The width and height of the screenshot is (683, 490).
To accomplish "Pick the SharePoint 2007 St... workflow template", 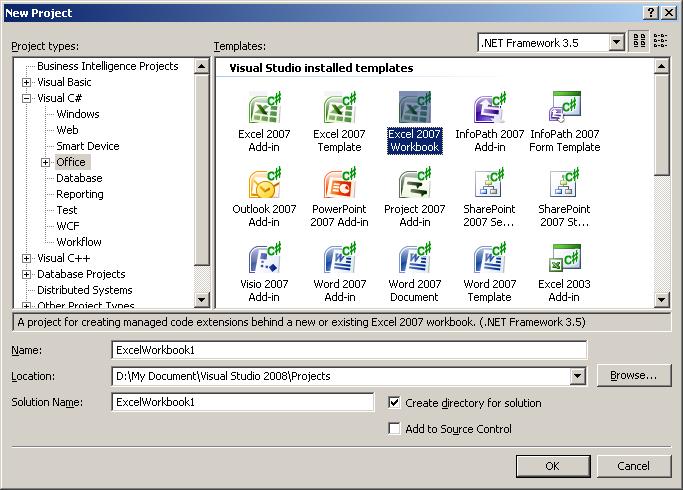I will point(565,197).
